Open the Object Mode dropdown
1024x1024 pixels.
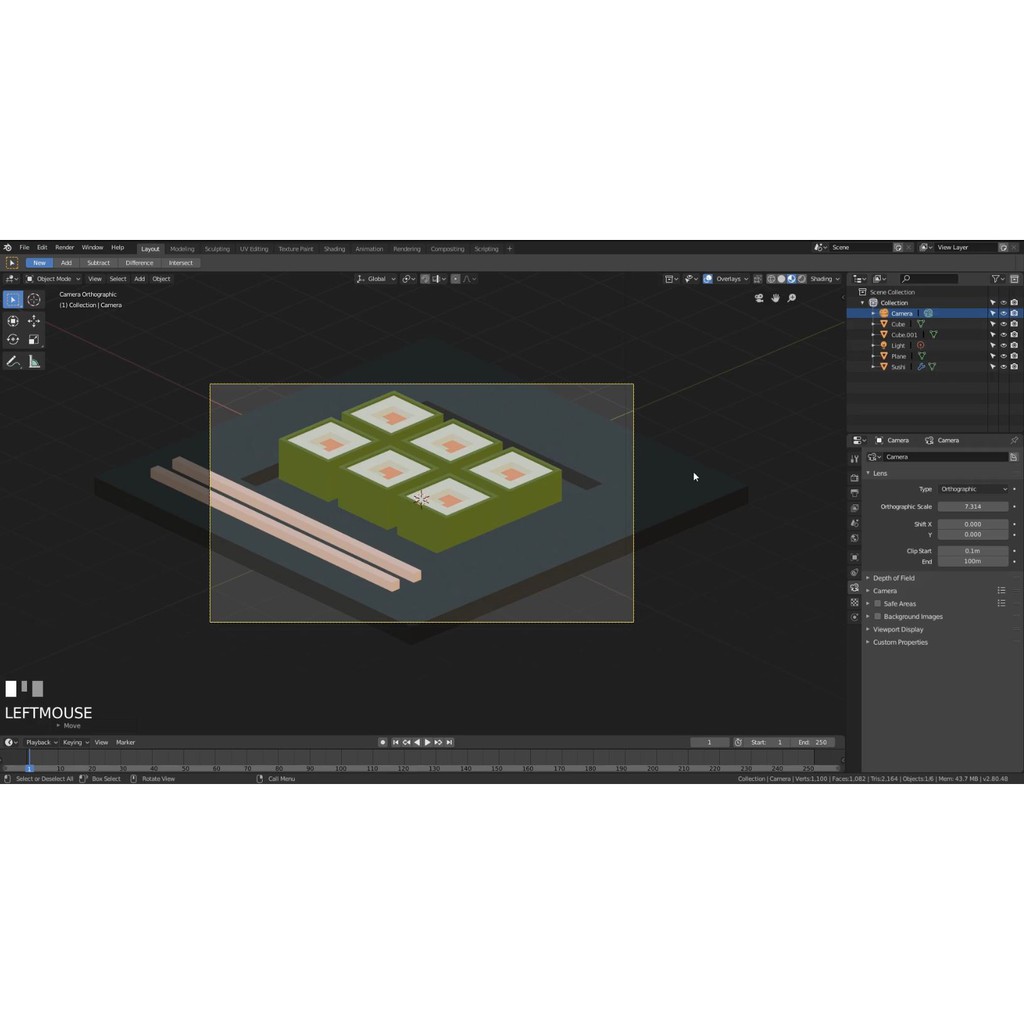[53, 279]
